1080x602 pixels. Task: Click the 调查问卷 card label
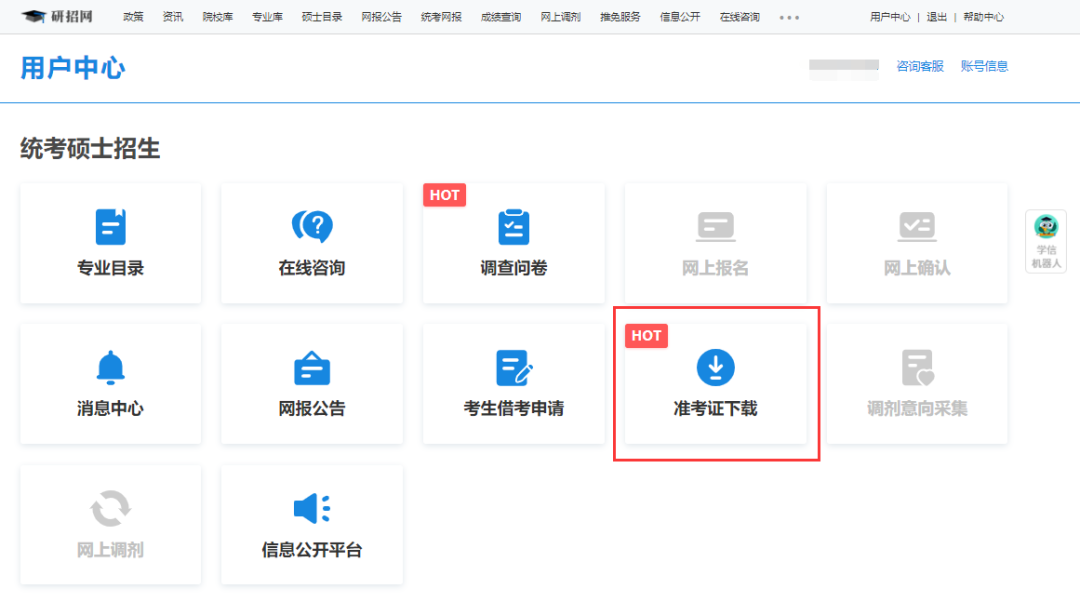514,268
